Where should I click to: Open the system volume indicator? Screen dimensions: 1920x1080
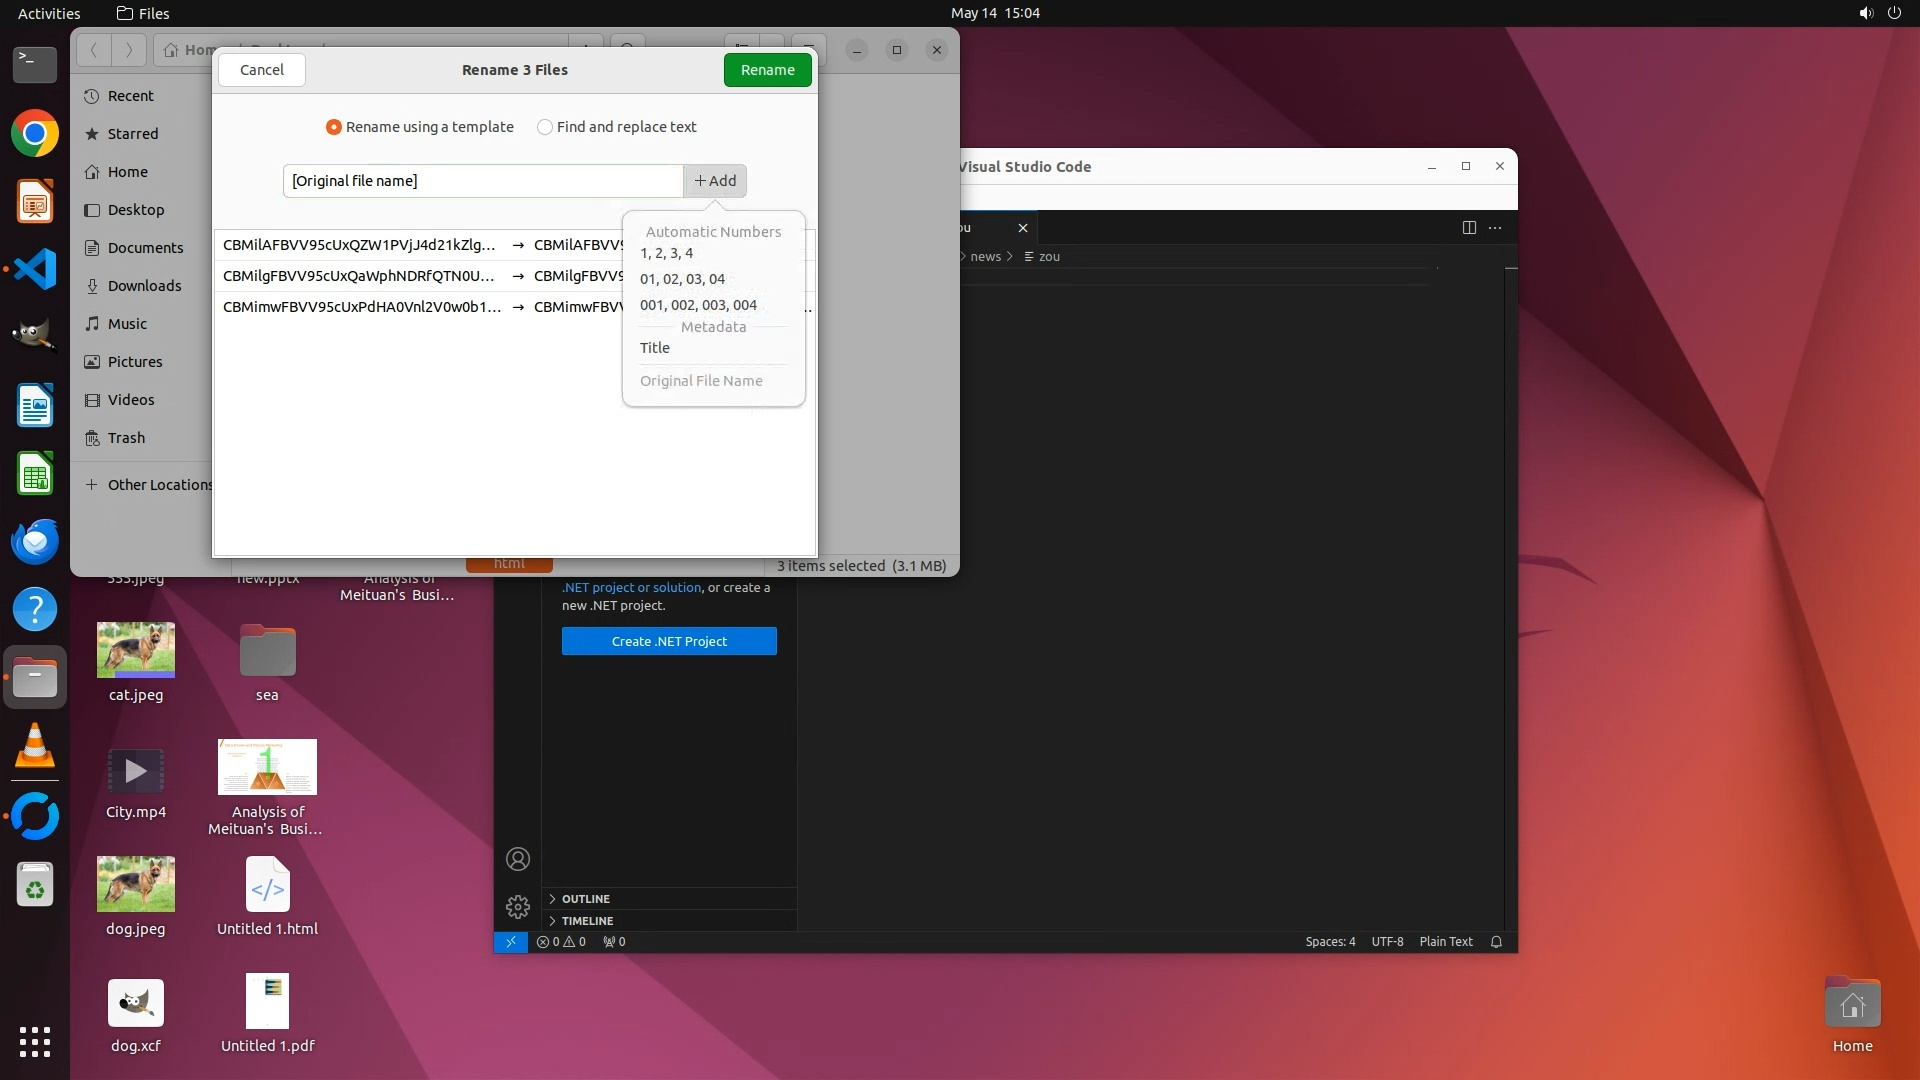click(x=1865, y=13)
